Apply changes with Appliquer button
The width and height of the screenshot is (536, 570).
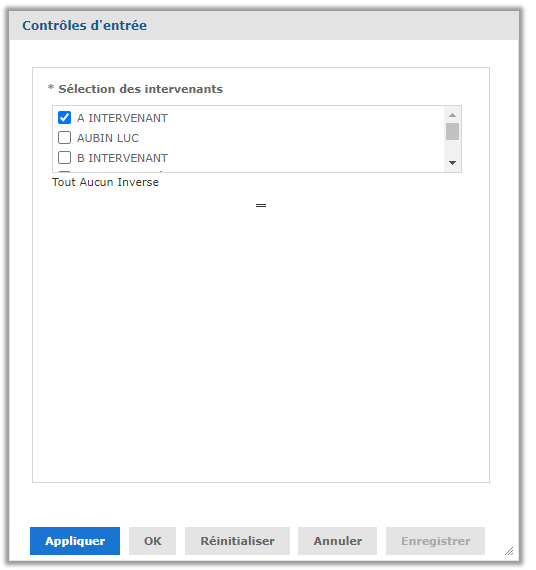(x=75, y=541)
